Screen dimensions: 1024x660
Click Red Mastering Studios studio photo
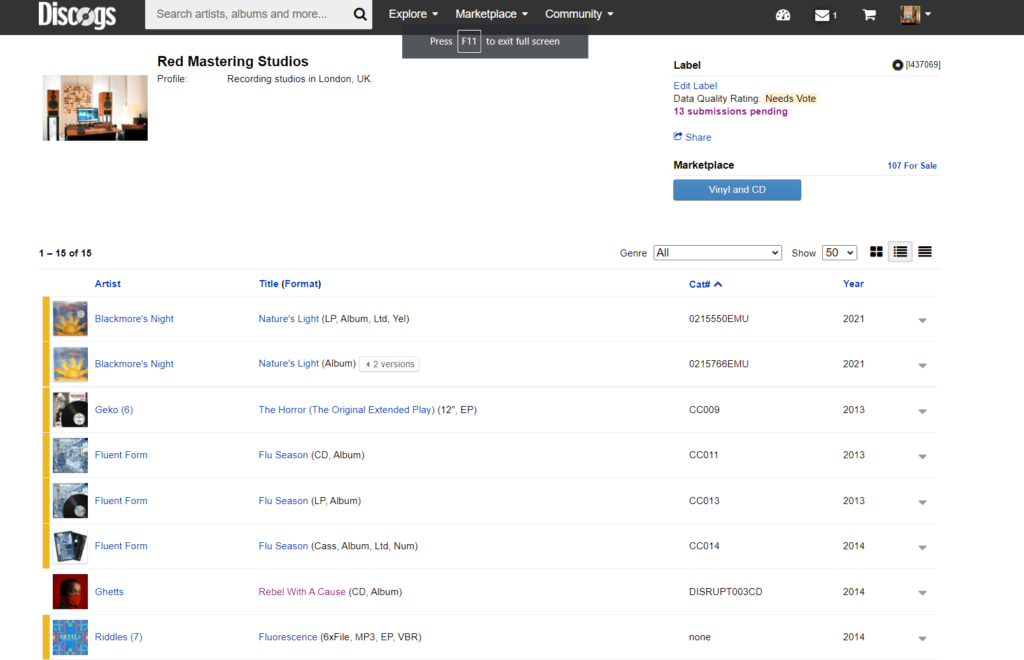click(x=95, y=108)
